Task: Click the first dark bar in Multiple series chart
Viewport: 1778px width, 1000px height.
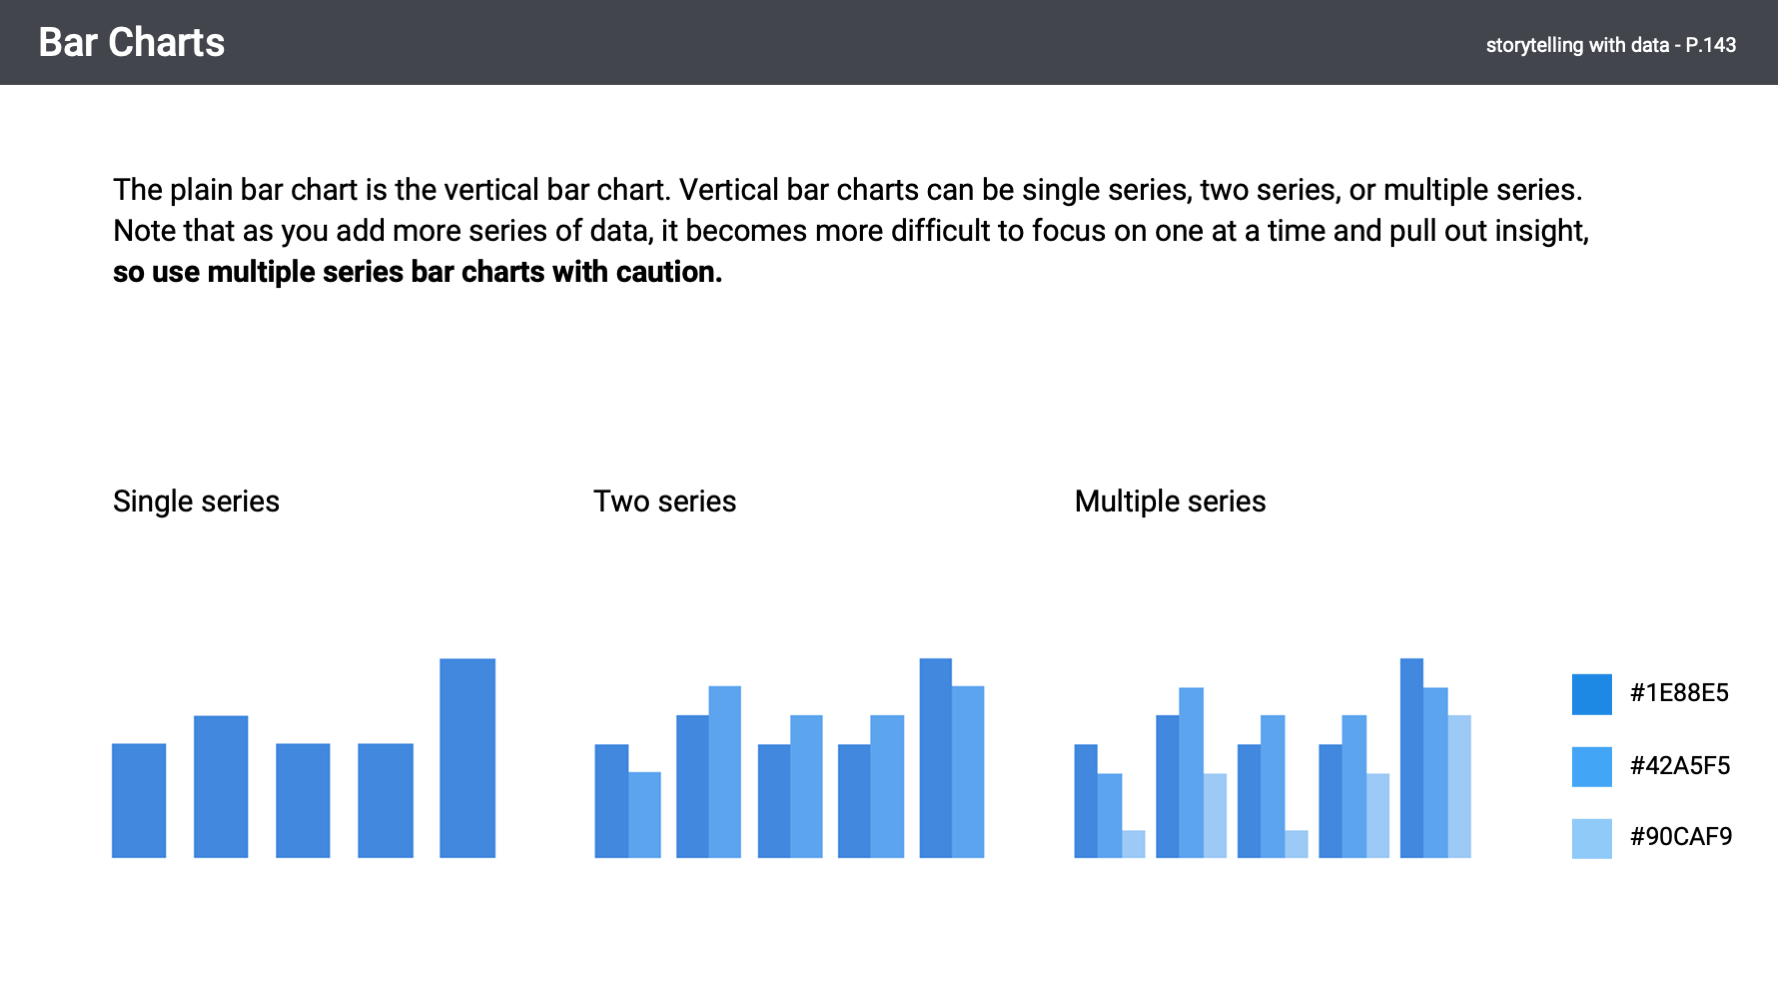Action: tap(1085, 800)
